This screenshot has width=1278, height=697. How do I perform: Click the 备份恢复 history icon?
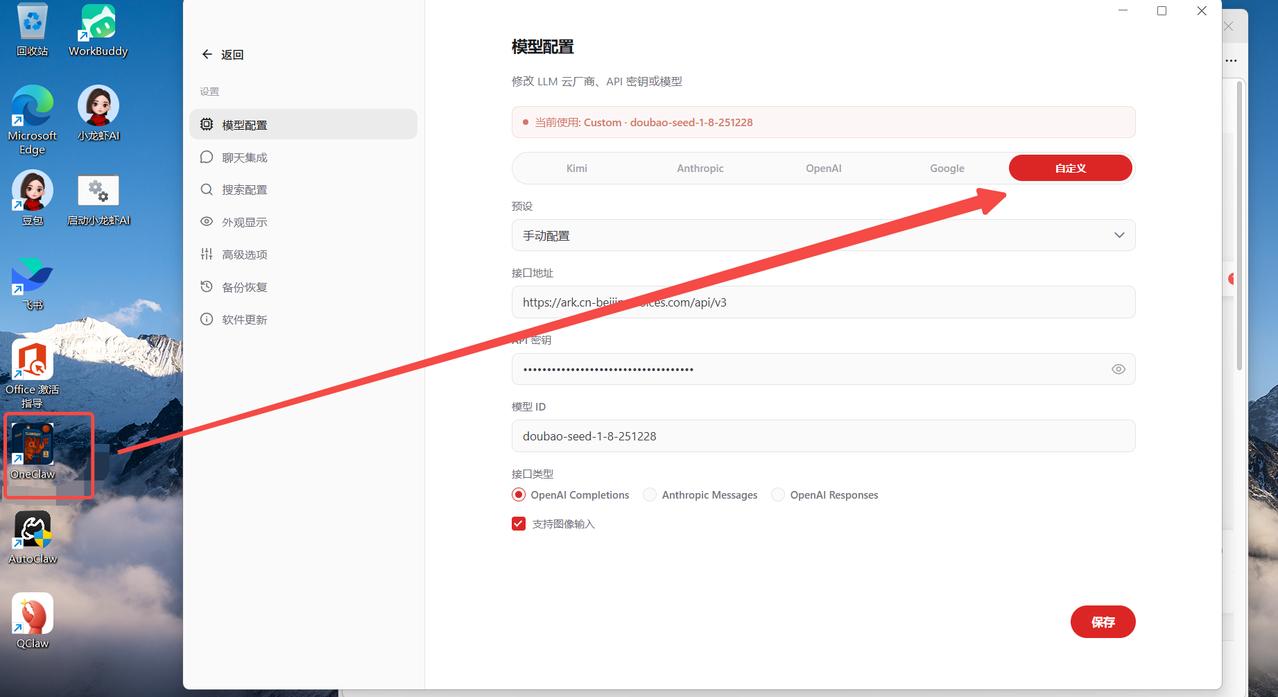point(206,287)
